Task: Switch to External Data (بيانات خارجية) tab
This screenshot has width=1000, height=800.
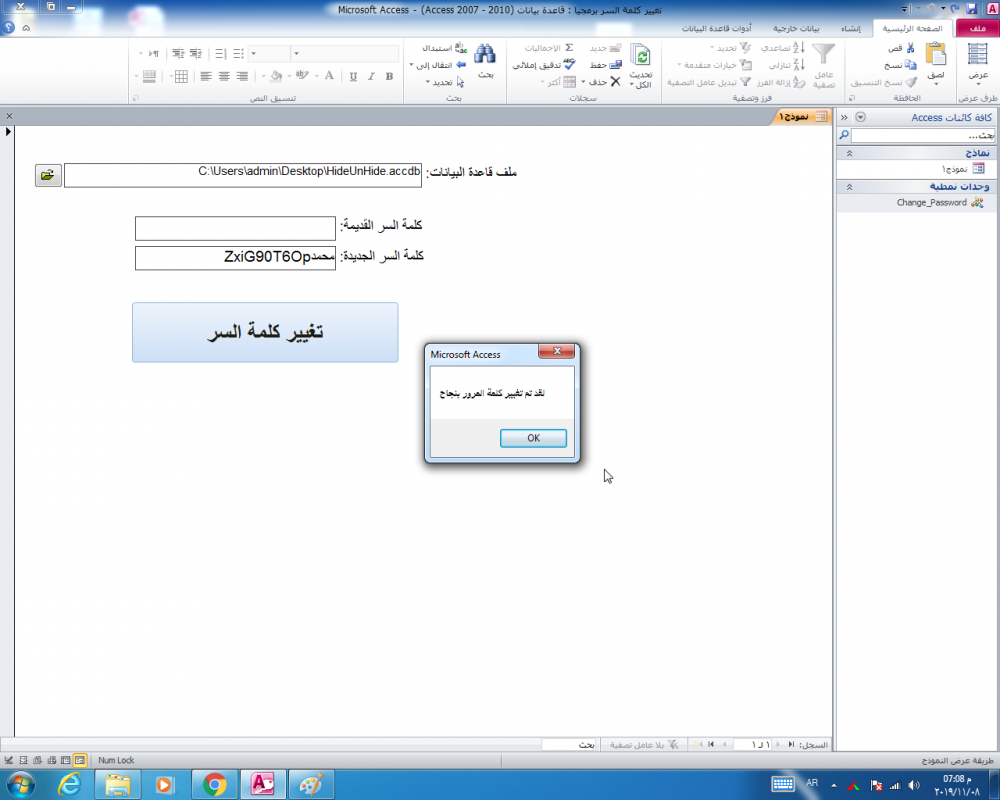Action: coord(796,28)
